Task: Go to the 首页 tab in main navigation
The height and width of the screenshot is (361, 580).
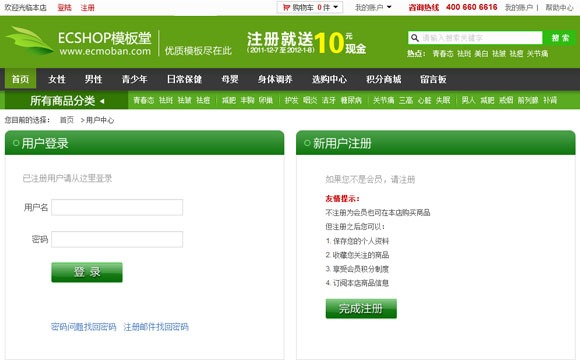Action: click(x=20, y=79)
